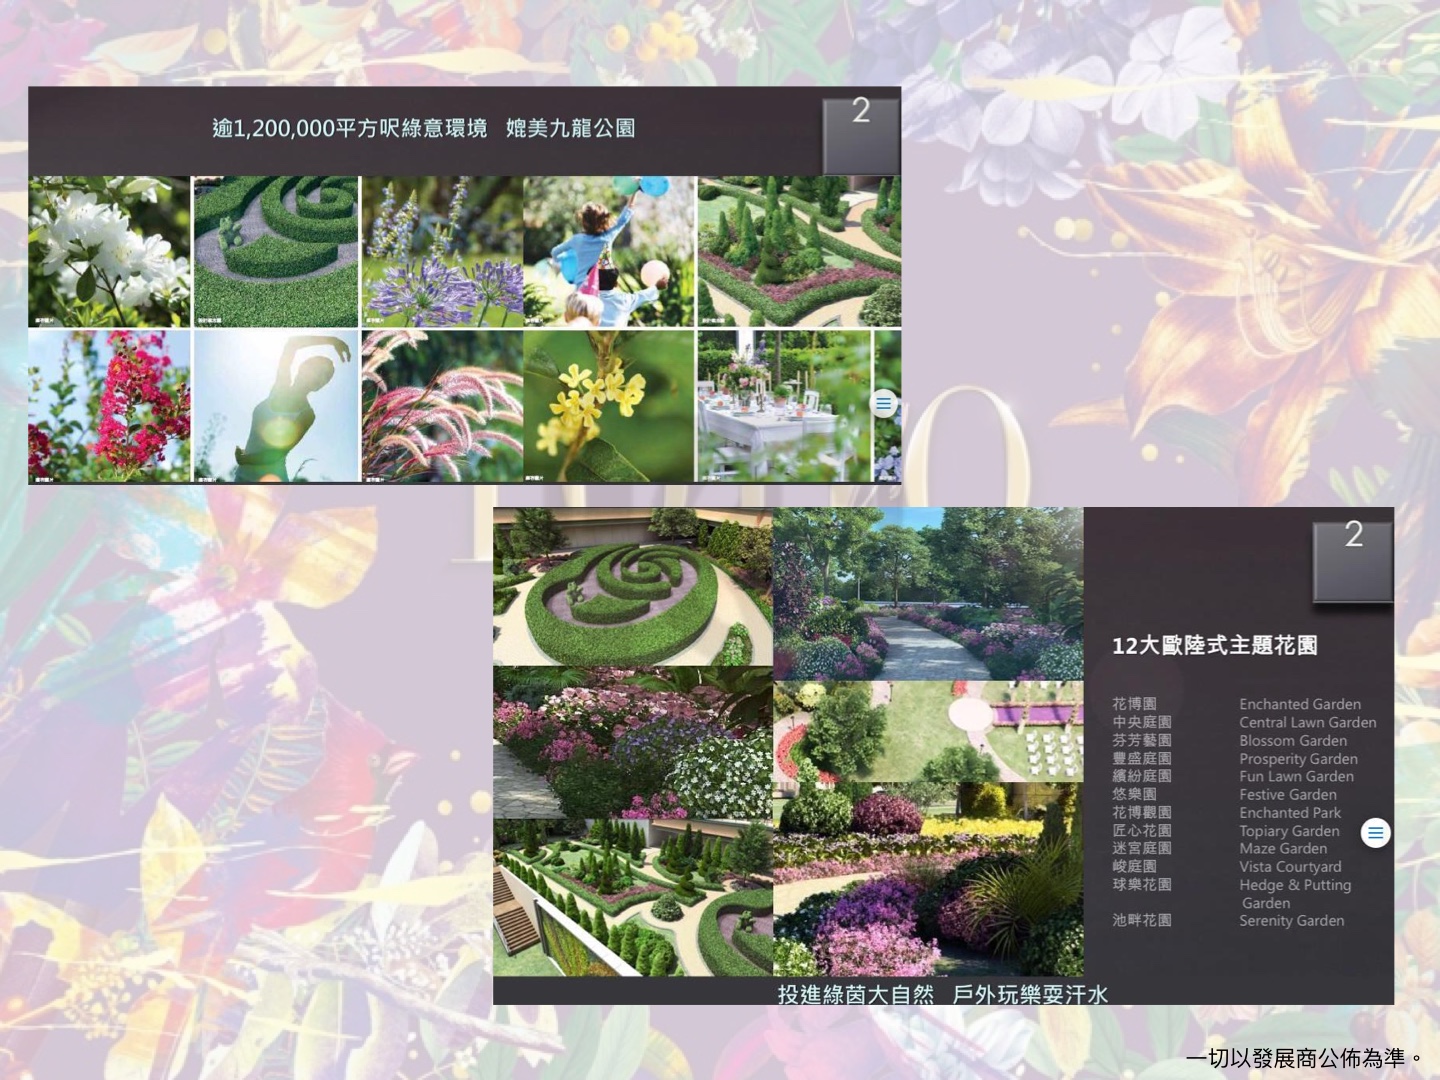
Task: Open the yellow blossoms photo thumbnail
Action: pyautogui.click(x=609, y=406)
